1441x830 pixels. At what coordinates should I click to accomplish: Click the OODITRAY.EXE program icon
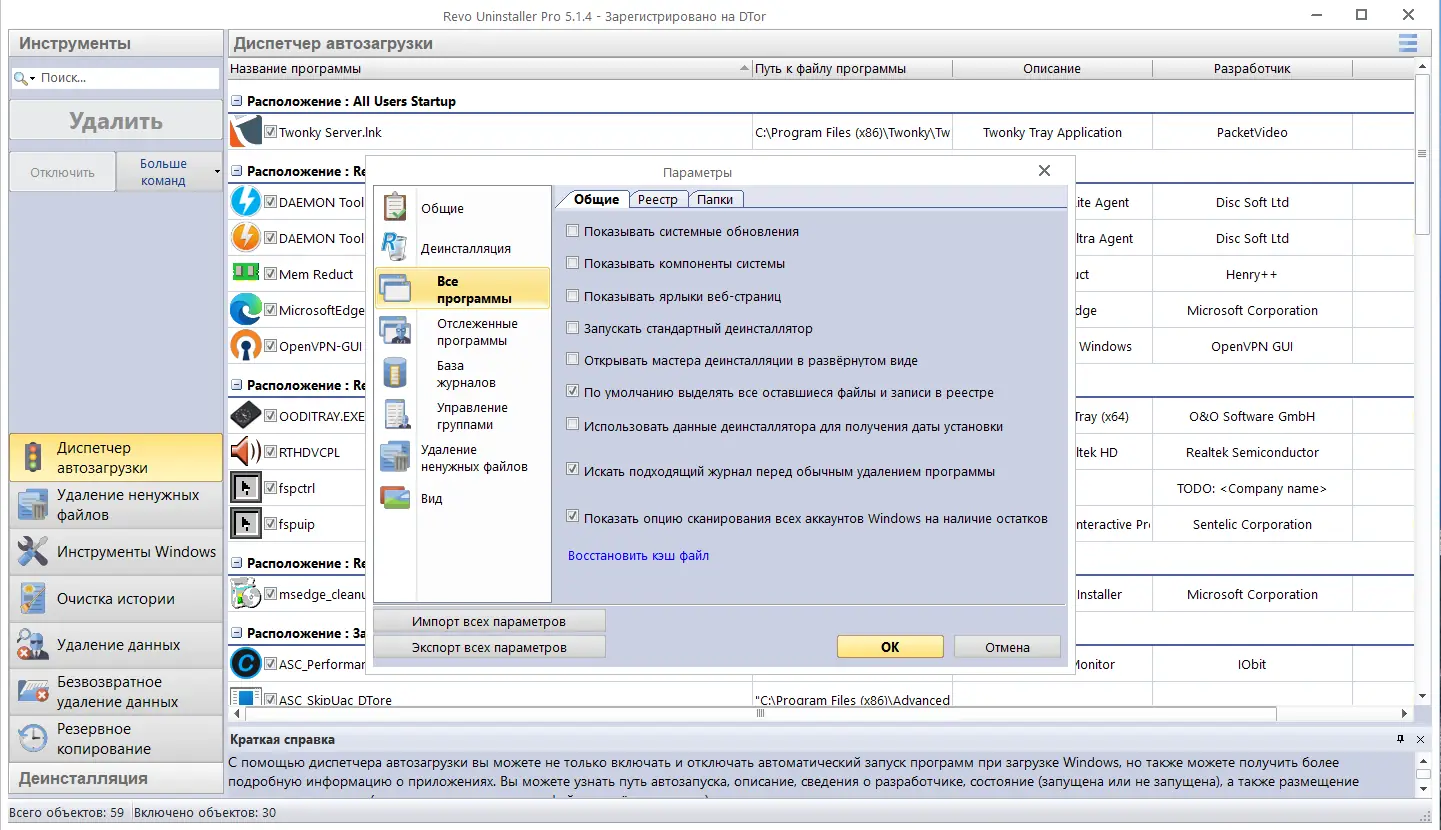click(x=245, y=416)
